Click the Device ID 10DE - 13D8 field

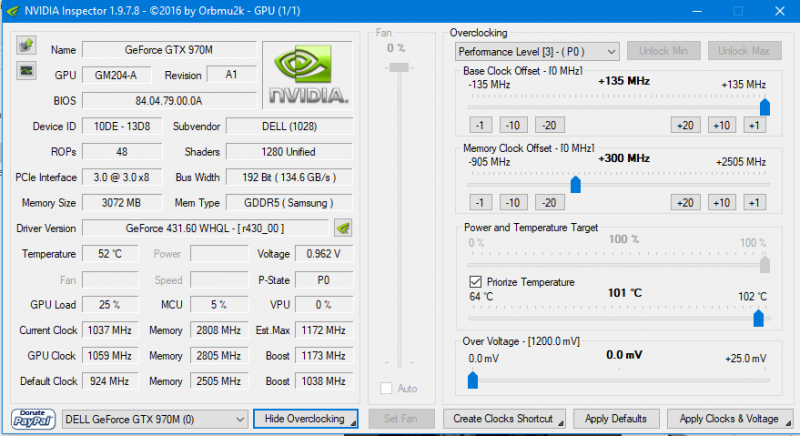[x=122, y=126]
